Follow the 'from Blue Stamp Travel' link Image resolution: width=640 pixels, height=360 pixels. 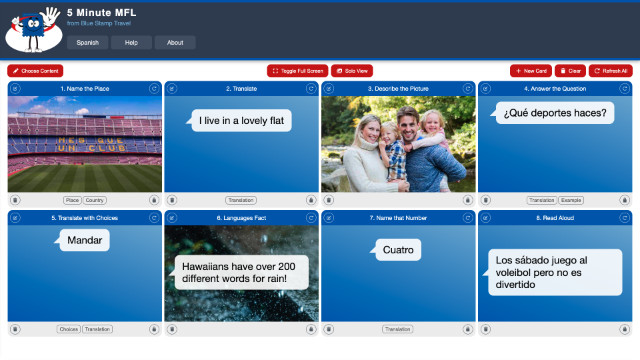pyautogui.click(x=99, y=23)
